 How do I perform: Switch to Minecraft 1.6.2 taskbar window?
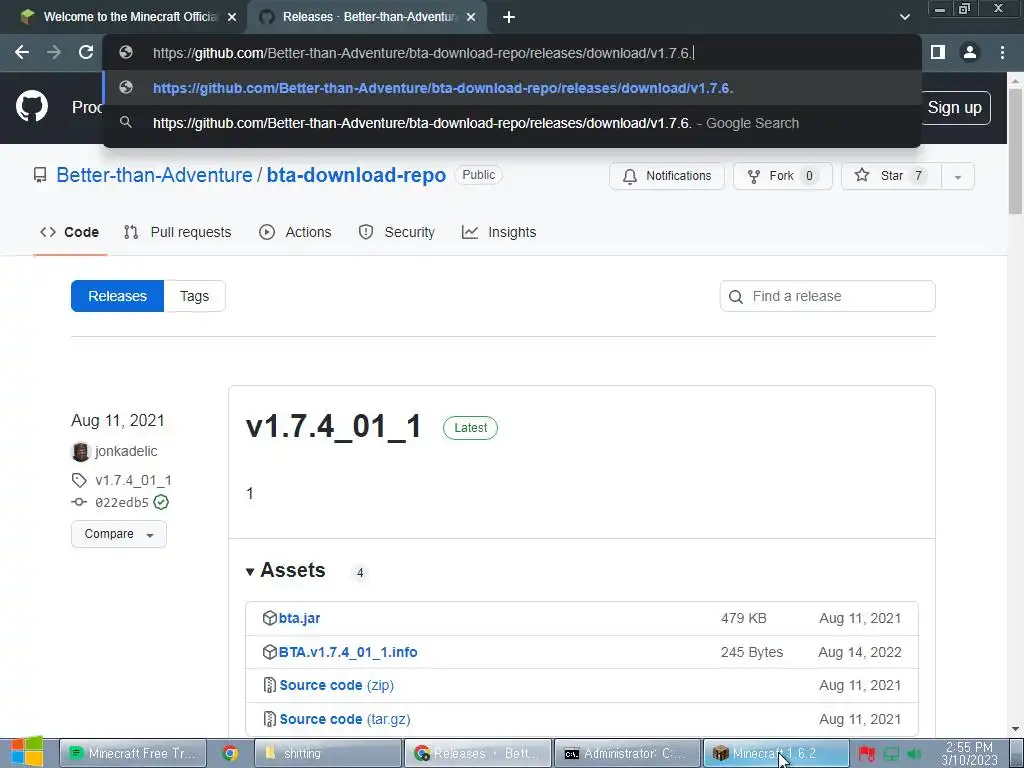tap(776, 753)
